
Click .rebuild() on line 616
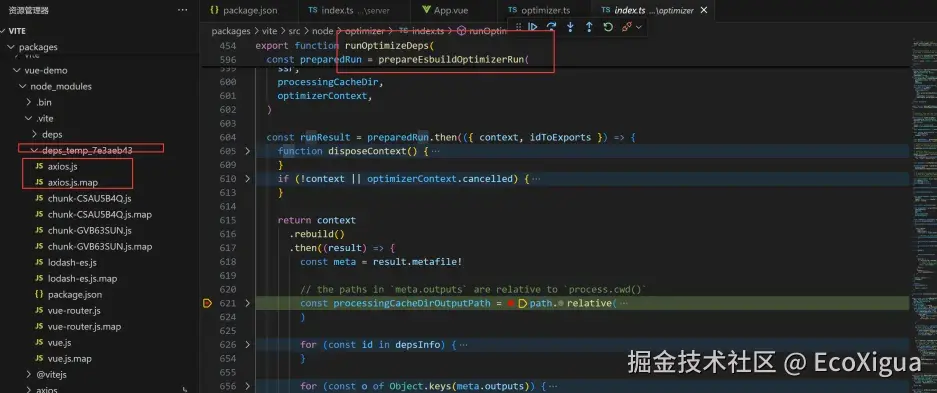click(x=317, y=234)
